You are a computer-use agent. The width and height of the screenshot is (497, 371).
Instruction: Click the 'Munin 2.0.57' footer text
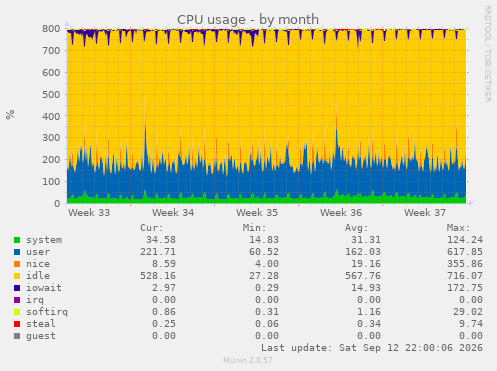pos(248,360)
